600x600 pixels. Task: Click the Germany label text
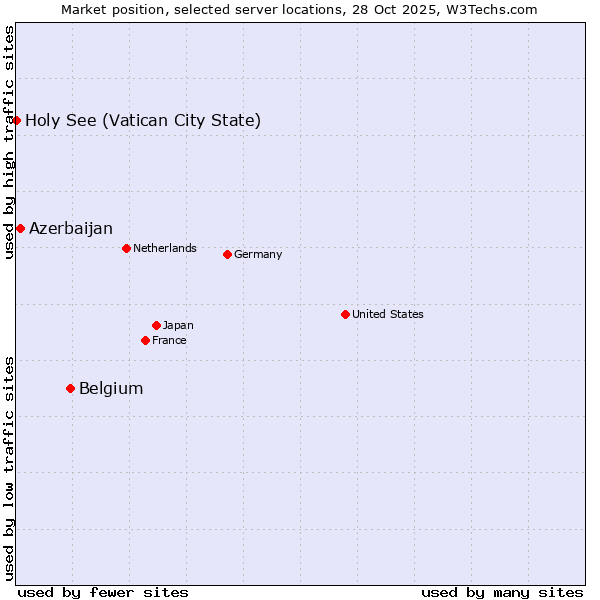258,255
